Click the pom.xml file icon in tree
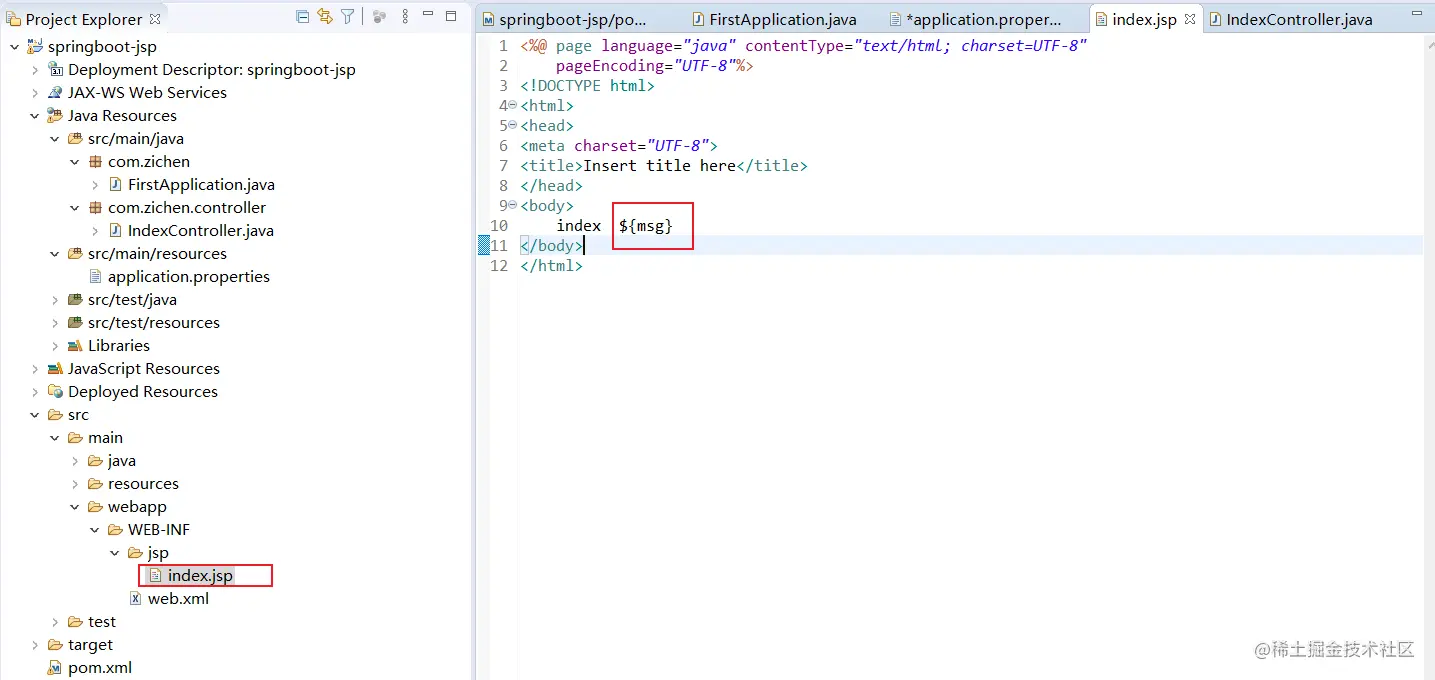 [x=56, y=668]
